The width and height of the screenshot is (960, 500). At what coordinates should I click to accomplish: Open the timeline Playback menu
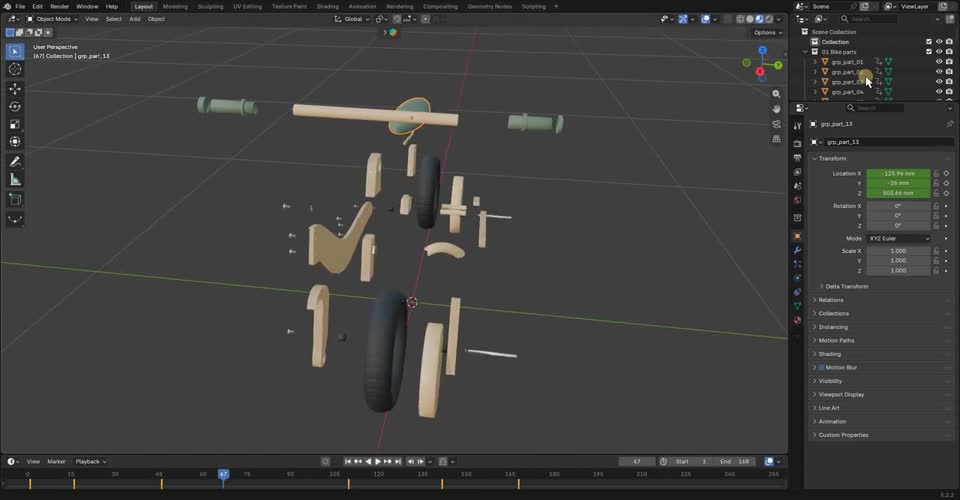click(91, 461)
